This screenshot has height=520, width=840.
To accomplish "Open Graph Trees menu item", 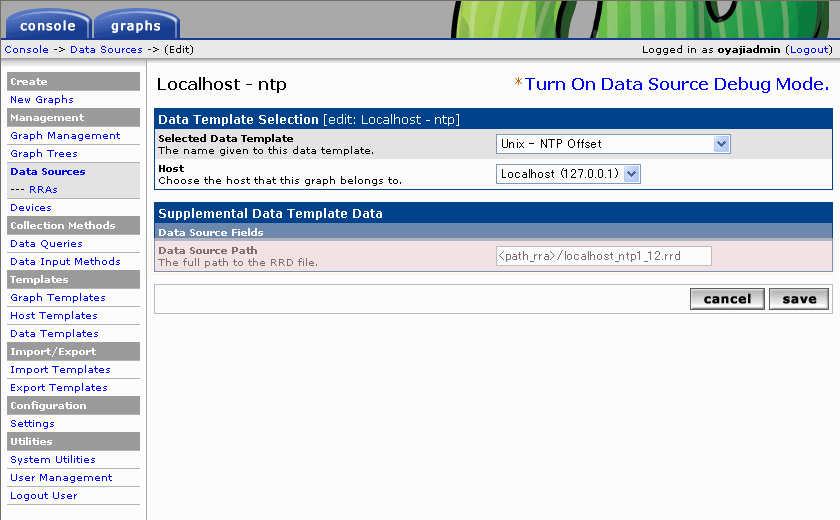I will [43, 154].
